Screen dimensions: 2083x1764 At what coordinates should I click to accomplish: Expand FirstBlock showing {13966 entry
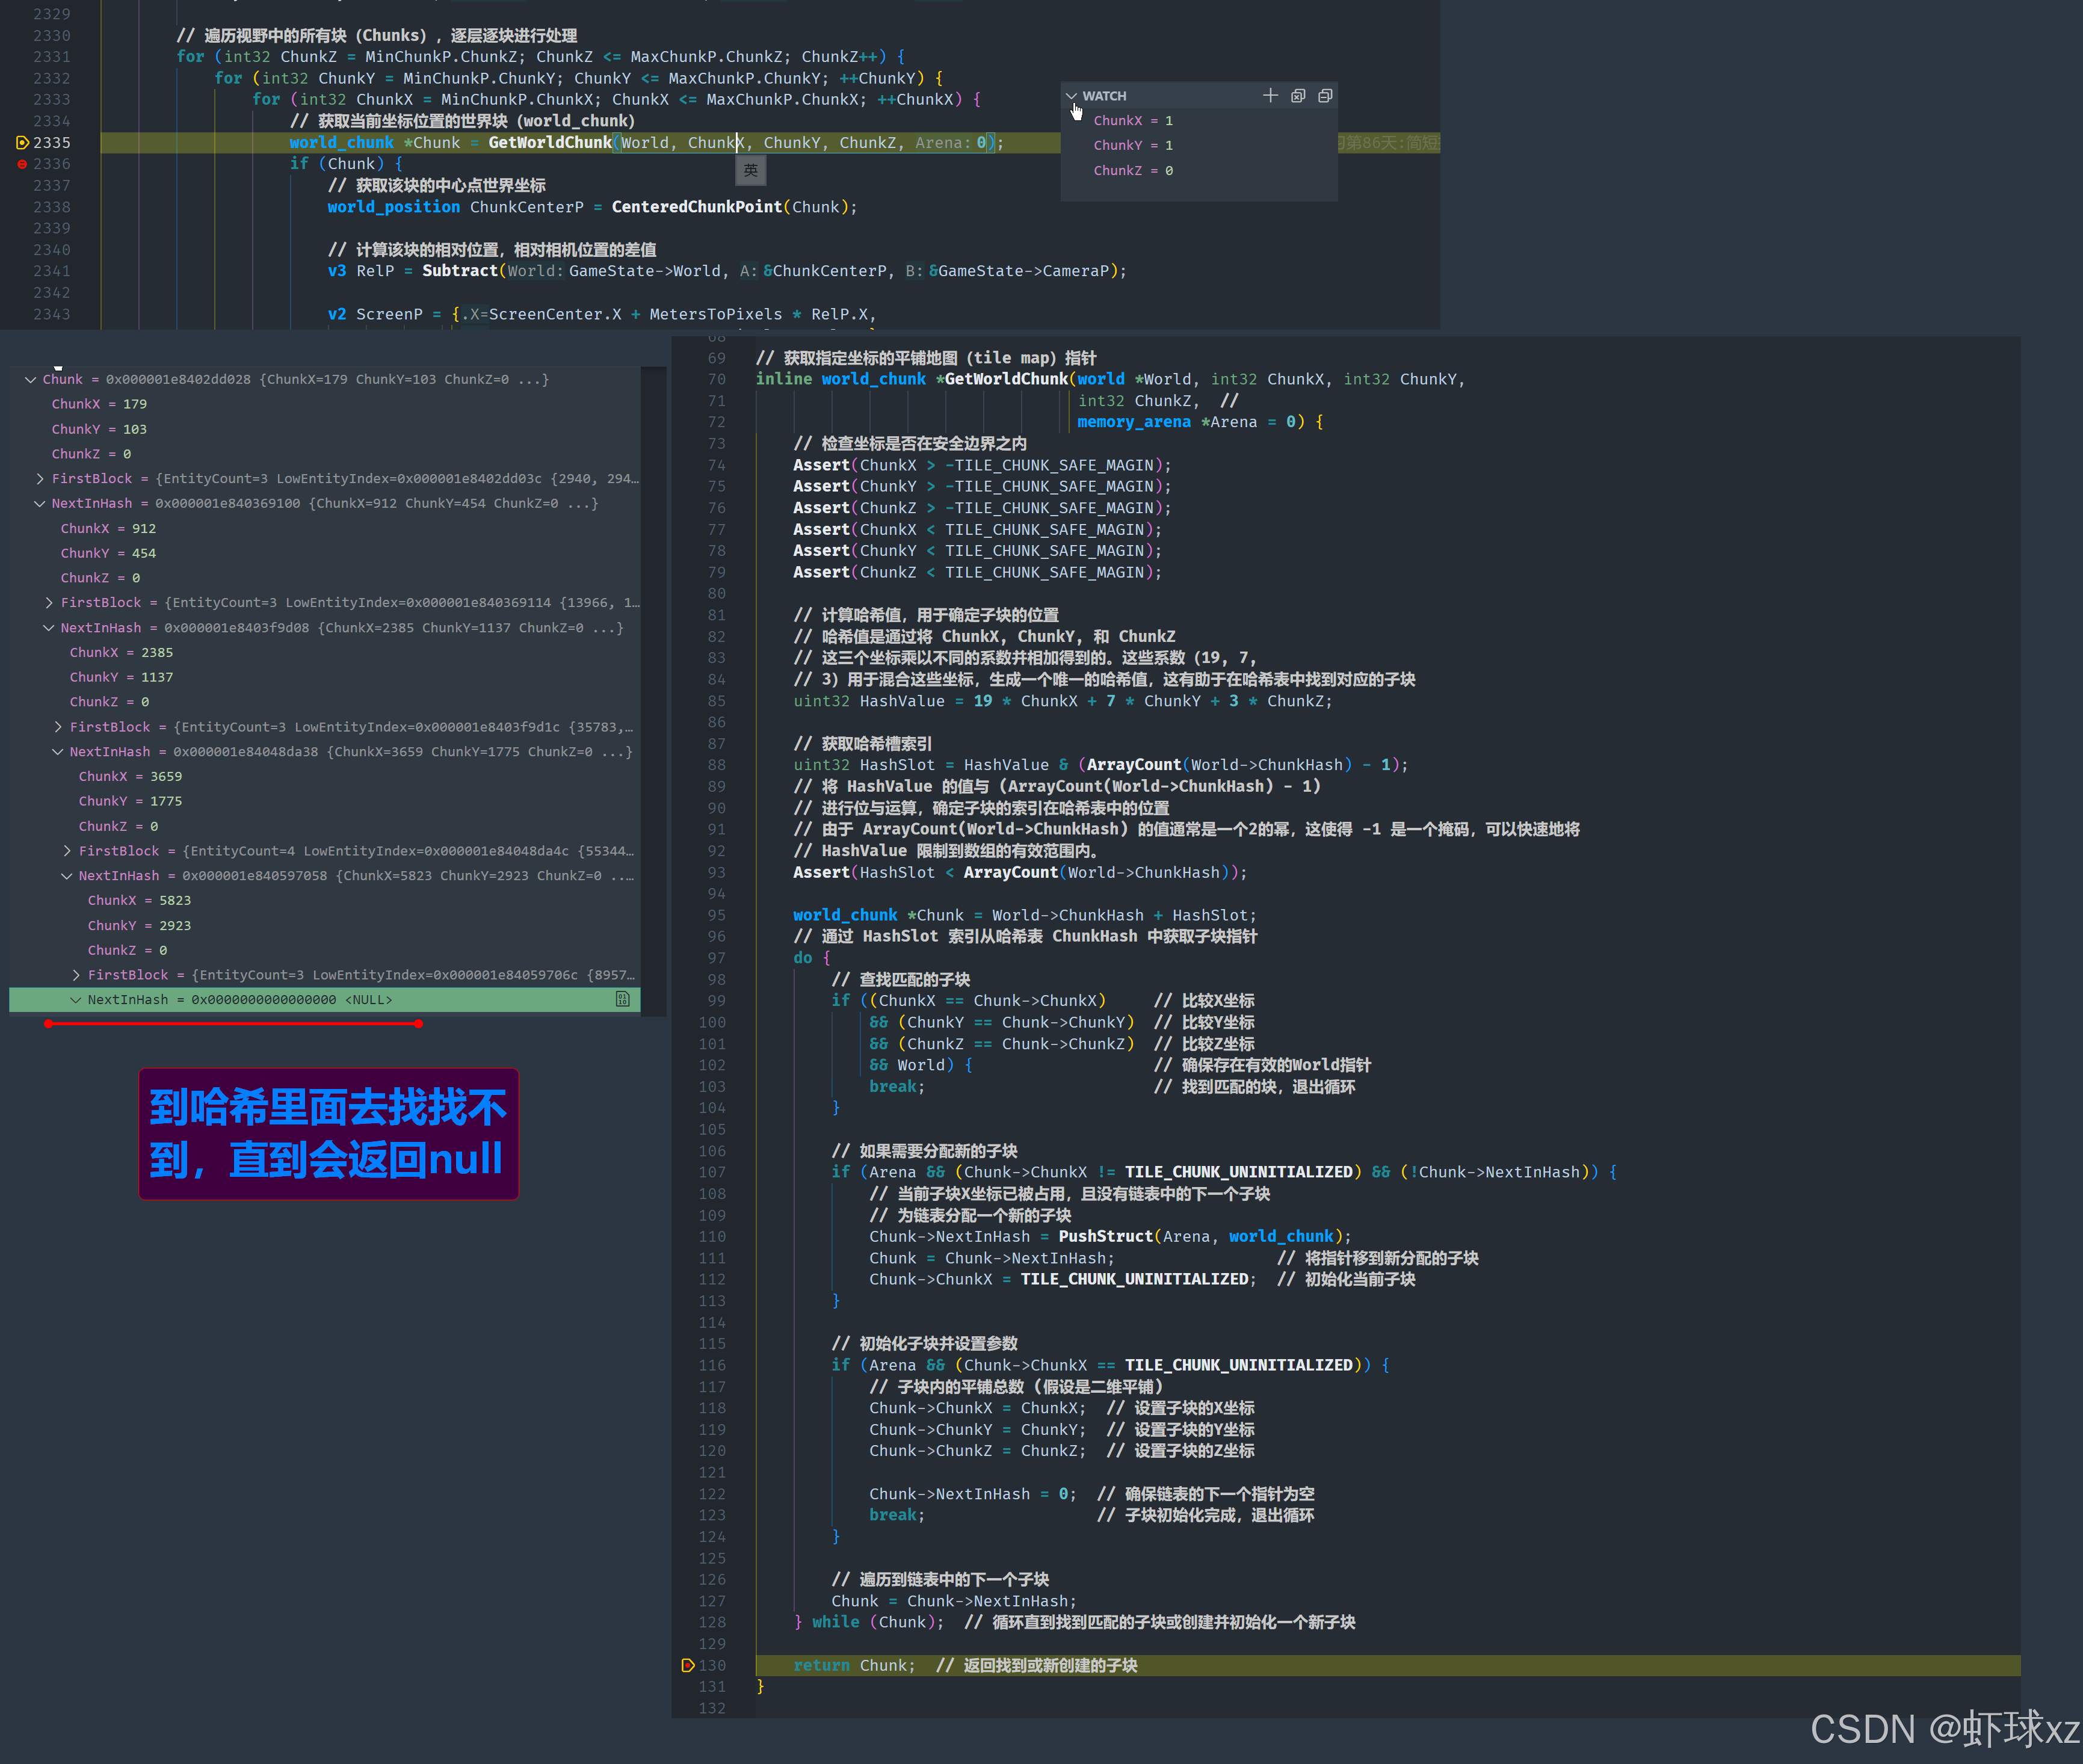coord(49,602)
